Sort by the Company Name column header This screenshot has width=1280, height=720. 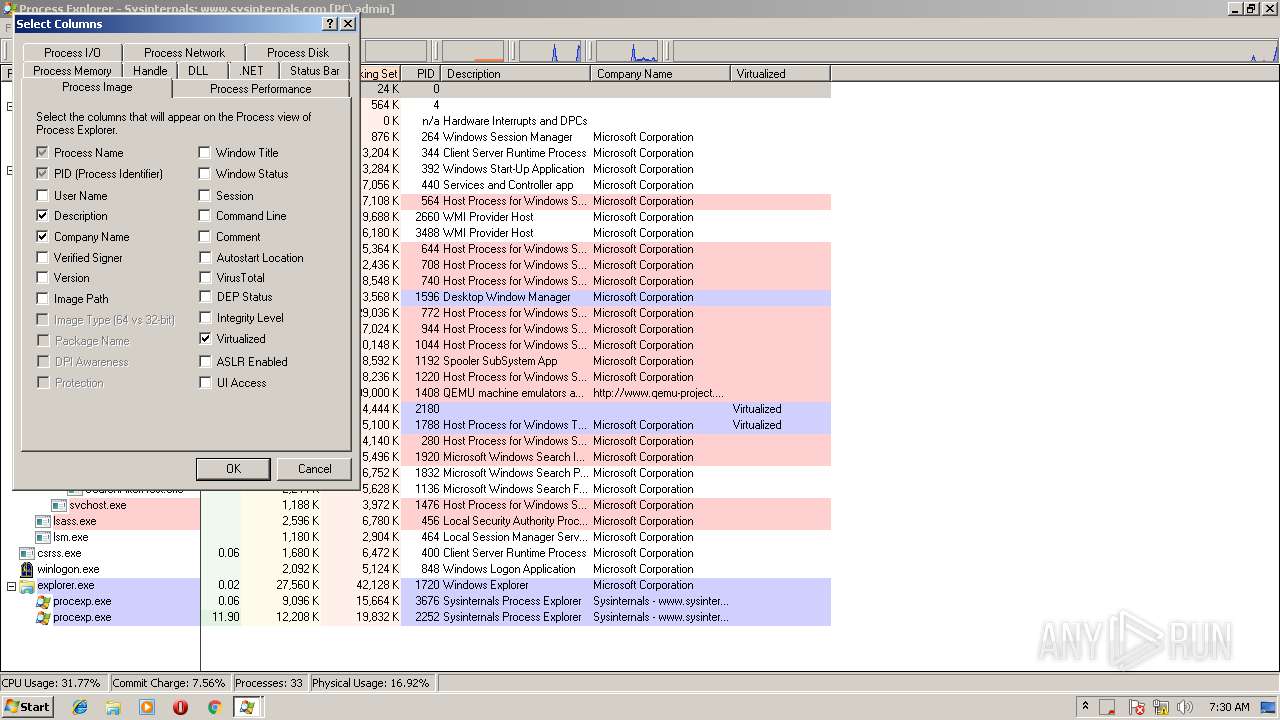661,73
